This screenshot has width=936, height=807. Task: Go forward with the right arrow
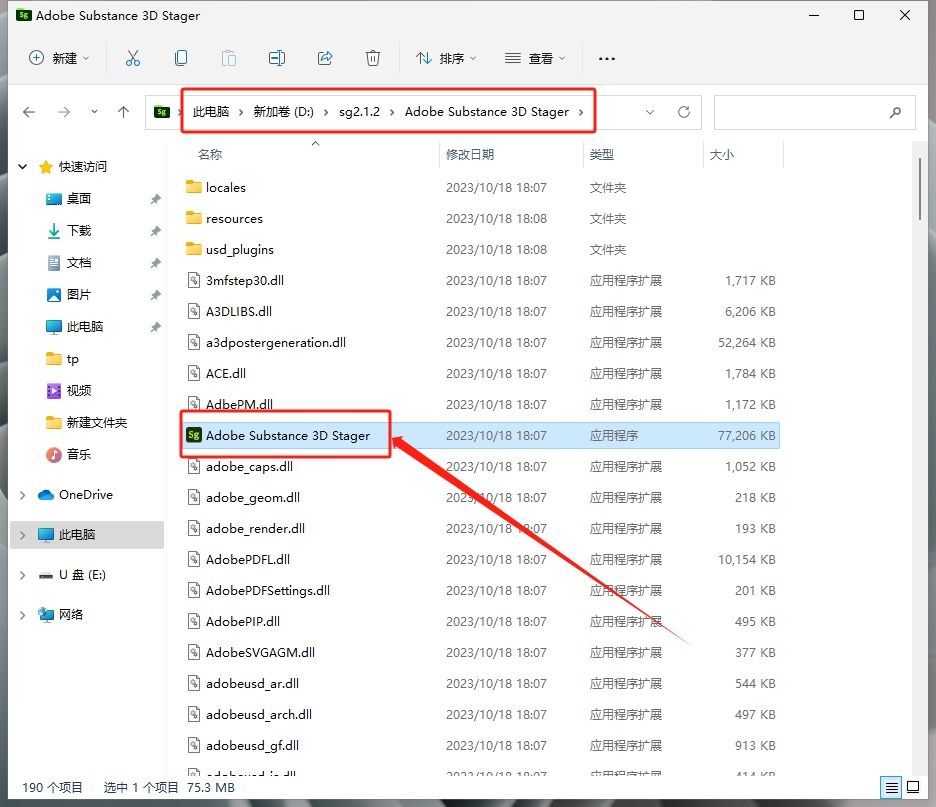(x=64, y=112)
